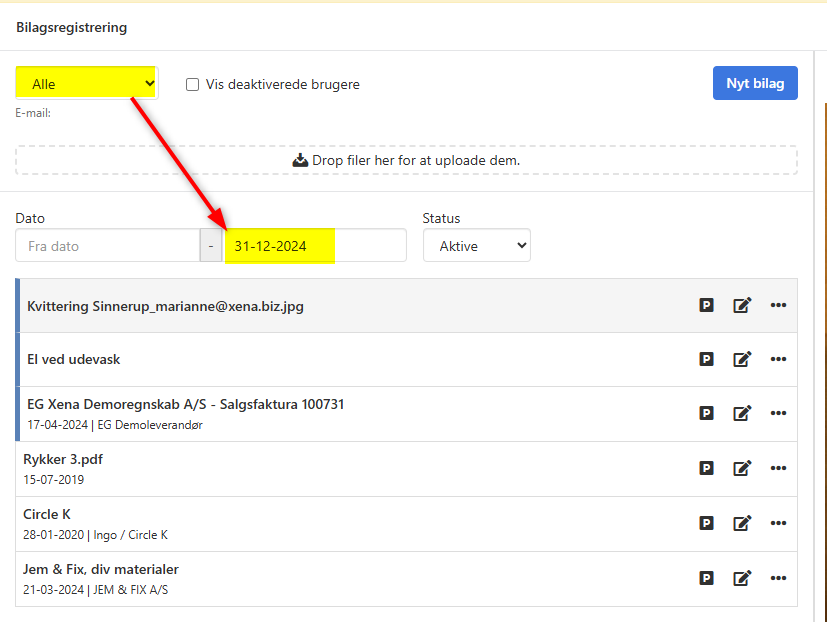The image size is (827, 622).
Task: Click the end date field 31-12-2024
Action: pyautogui.click(x=314, y=246)
